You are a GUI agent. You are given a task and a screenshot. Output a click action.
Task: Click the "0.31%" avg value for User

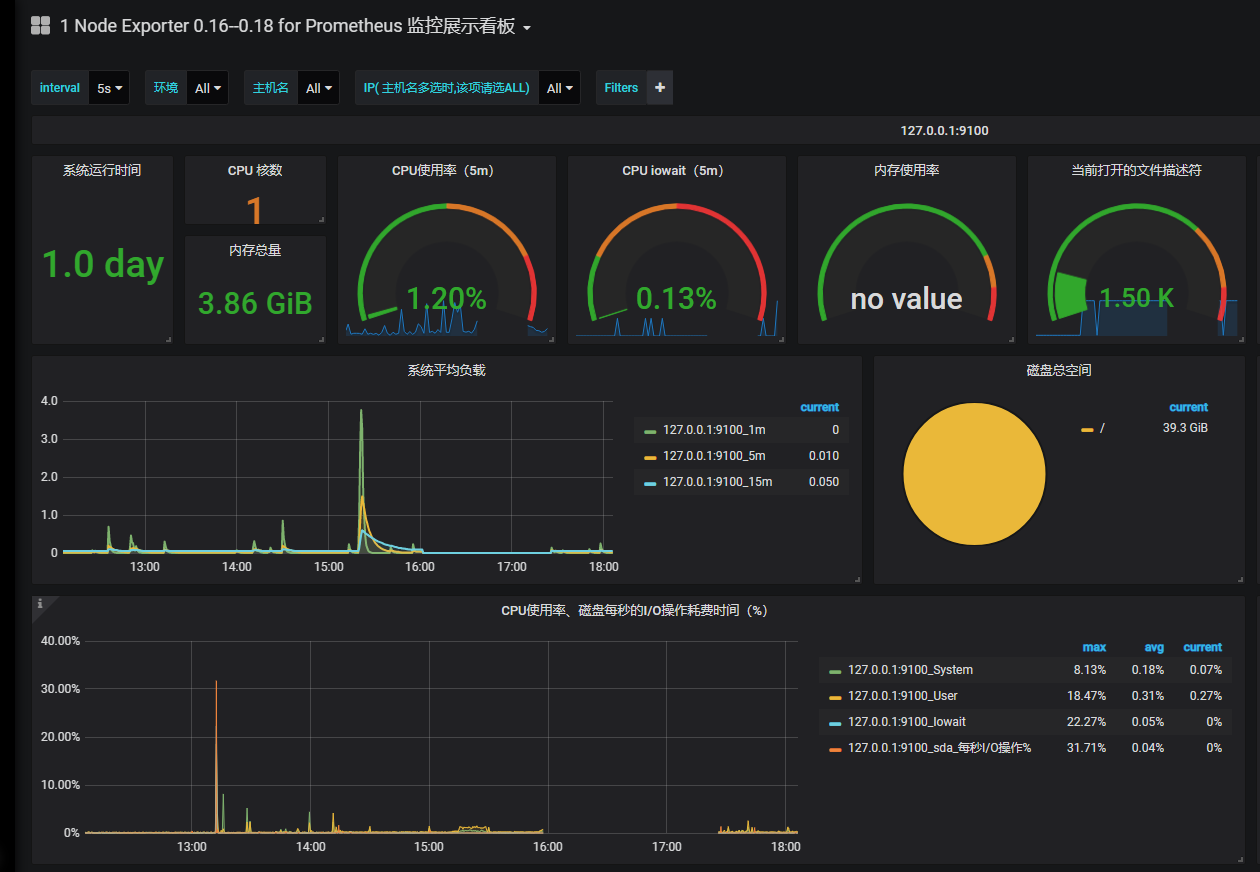(1148, 696)
